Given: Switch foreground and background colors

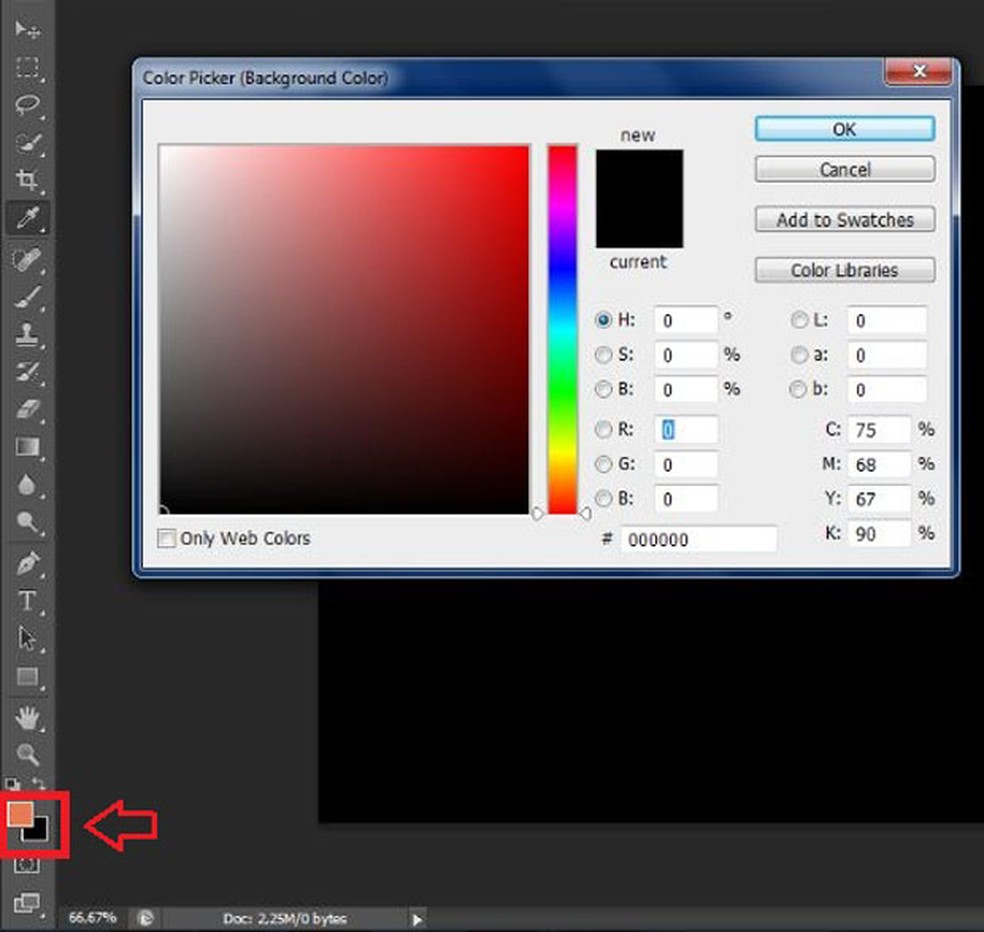Looking at the screenshot, I should pyautogui.click(x=39, y=783).
